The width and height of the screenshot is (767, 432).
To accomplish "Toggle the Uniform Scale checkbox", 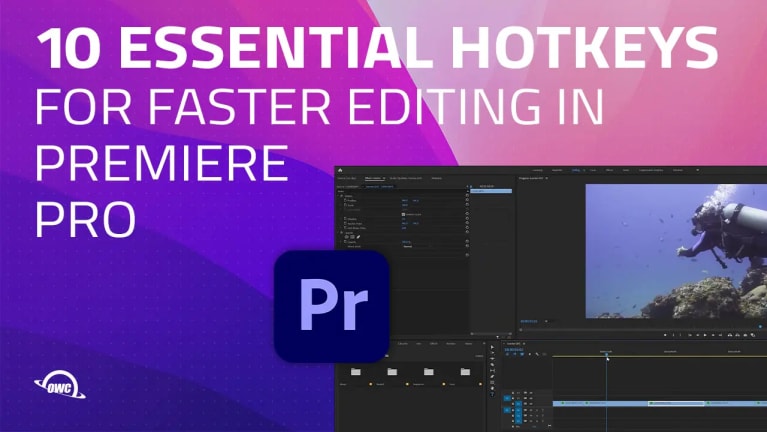I will coord(403,214).
